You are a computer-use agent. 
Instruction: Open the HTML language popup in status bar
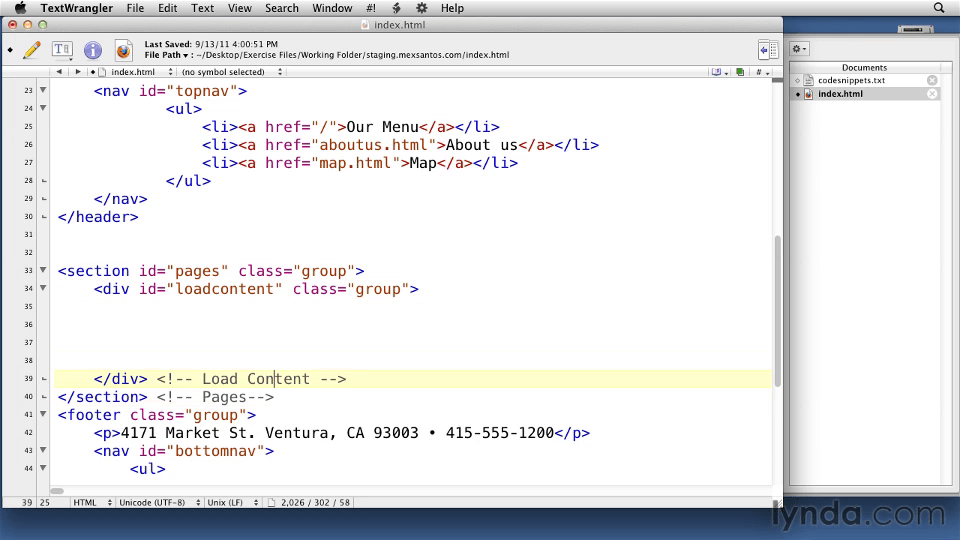point(92,503)
